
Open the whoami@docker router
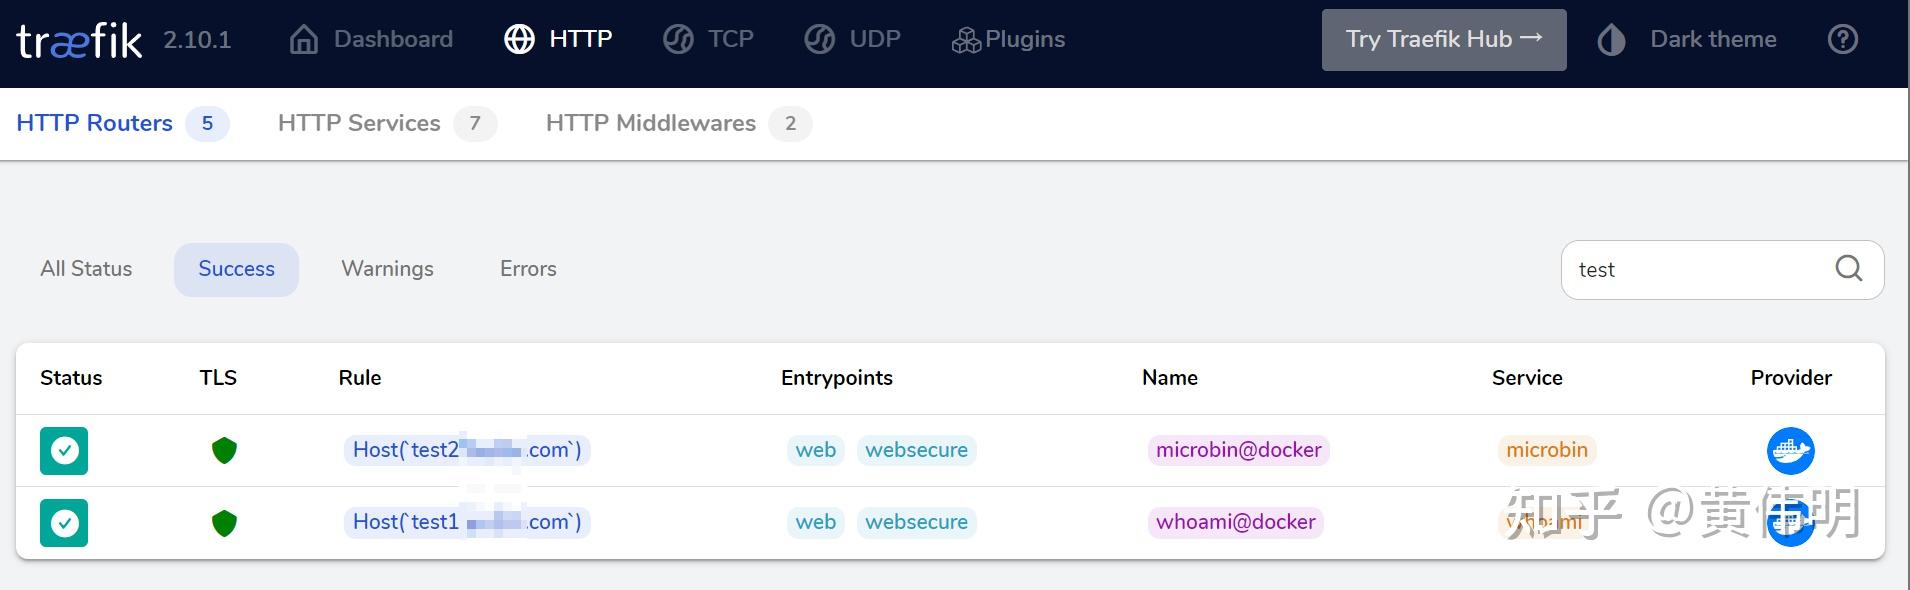tap(1235, 522)
